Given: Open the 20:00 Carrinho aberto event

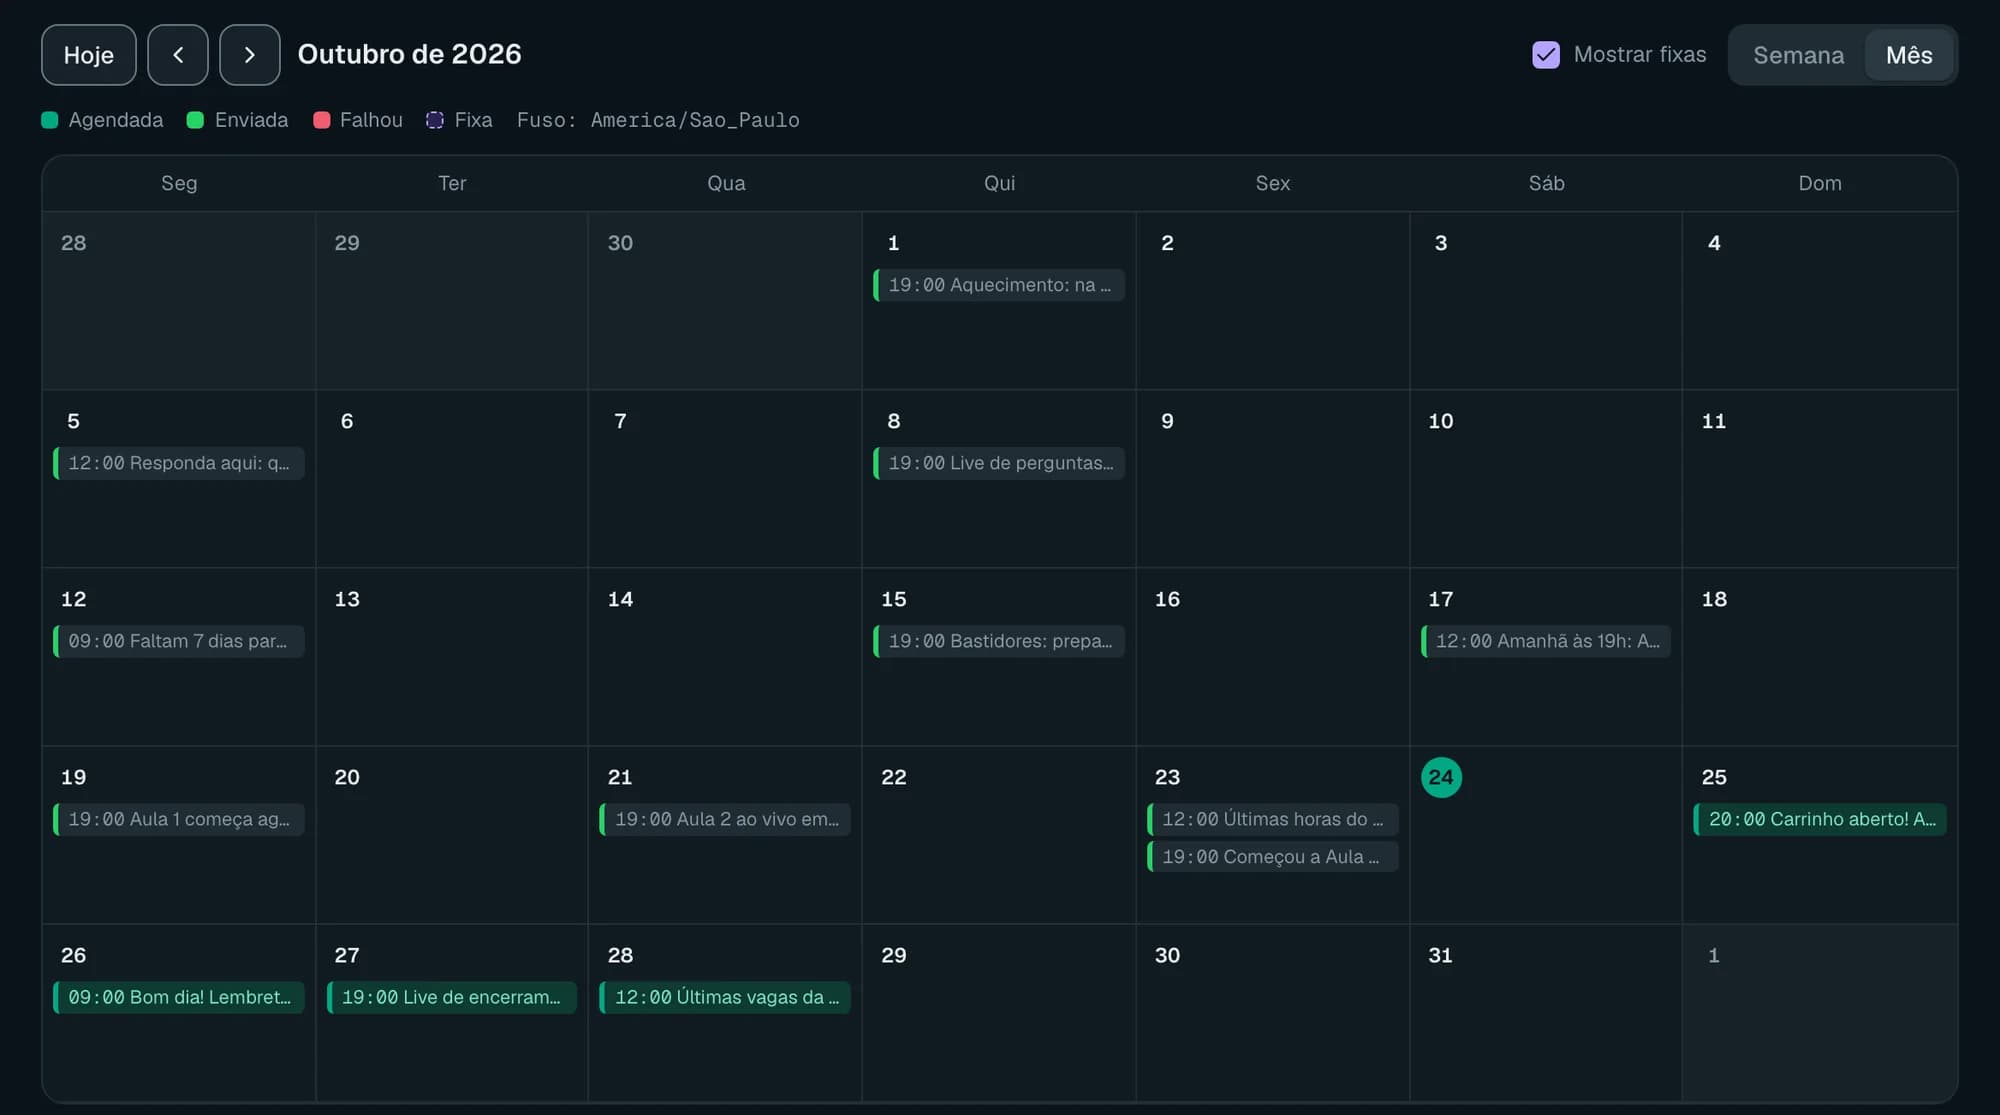Looking at the screenshot, I should pos(1820,819).
